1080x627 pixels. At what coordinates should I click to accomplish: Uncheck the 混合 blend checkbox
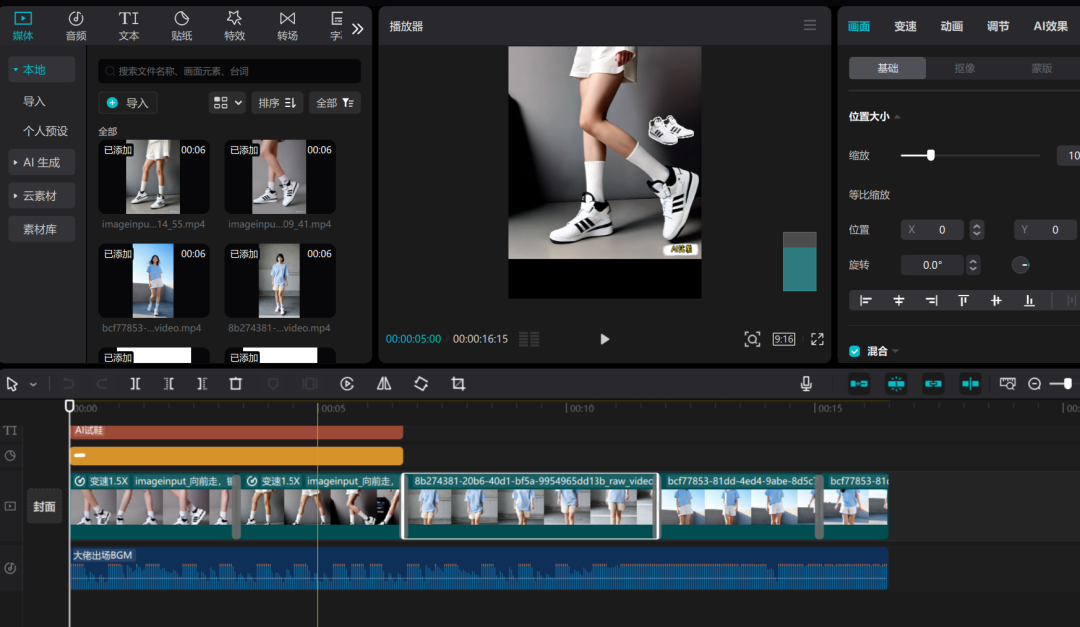(853, 351)
